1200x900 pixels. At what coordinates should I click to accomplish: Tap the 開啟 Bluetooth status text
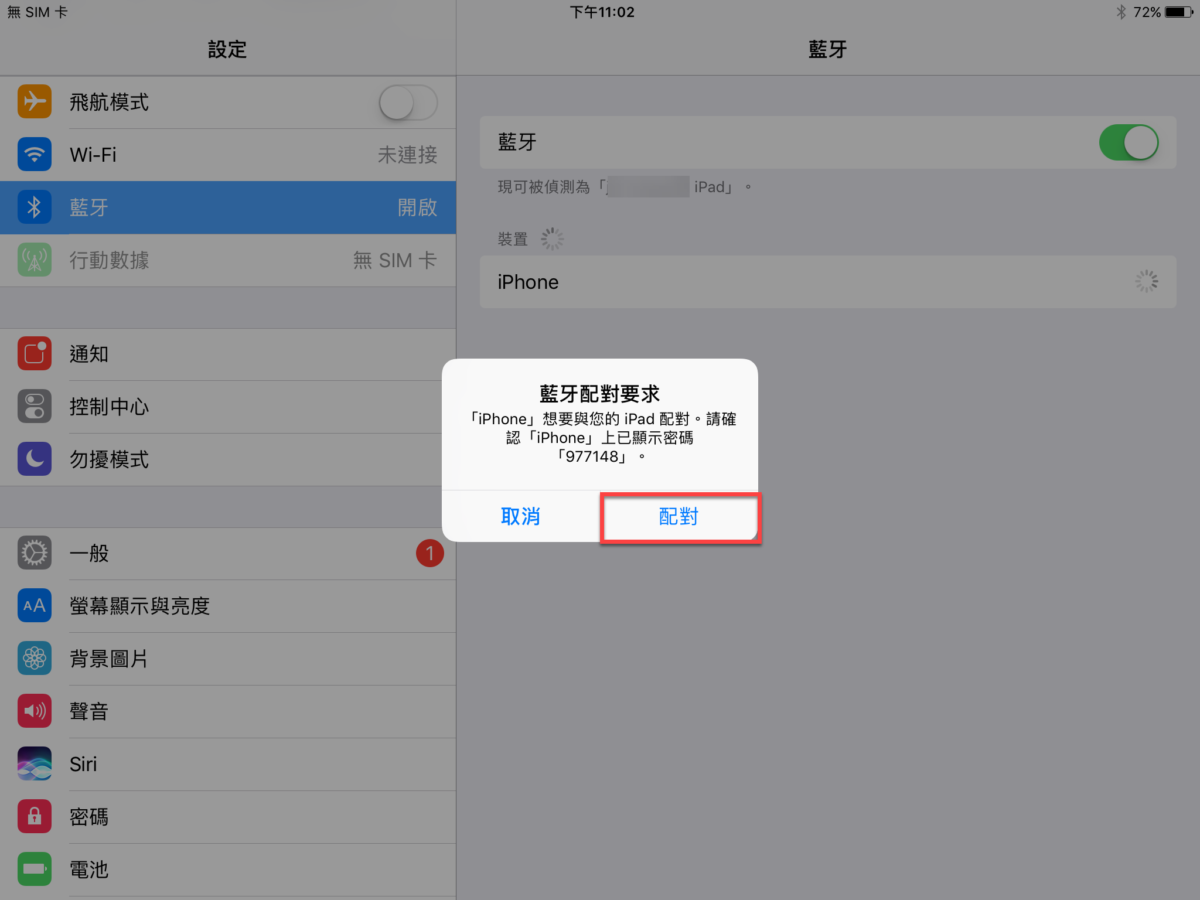(x=417, y=207)
